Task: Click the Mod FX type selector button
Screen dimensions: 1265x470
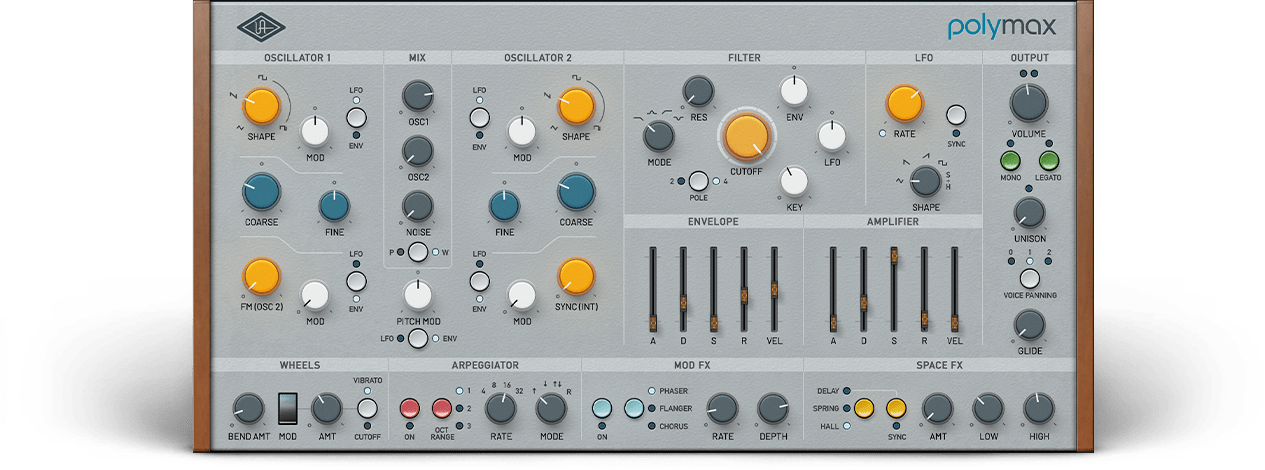Action: coord(634,408)
